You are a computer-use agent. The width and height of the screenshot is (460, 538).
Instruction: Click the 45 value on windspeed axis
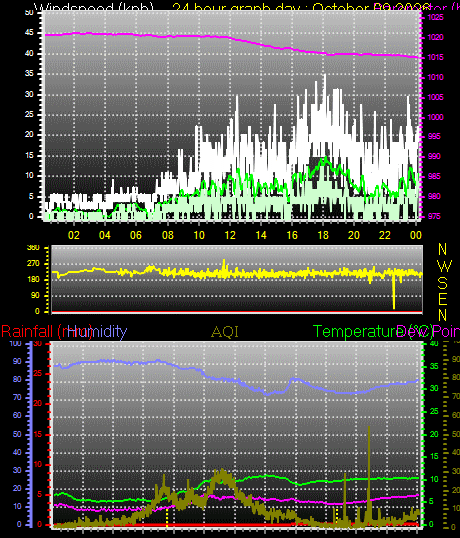pyautogui.click(x=29, y=33)
